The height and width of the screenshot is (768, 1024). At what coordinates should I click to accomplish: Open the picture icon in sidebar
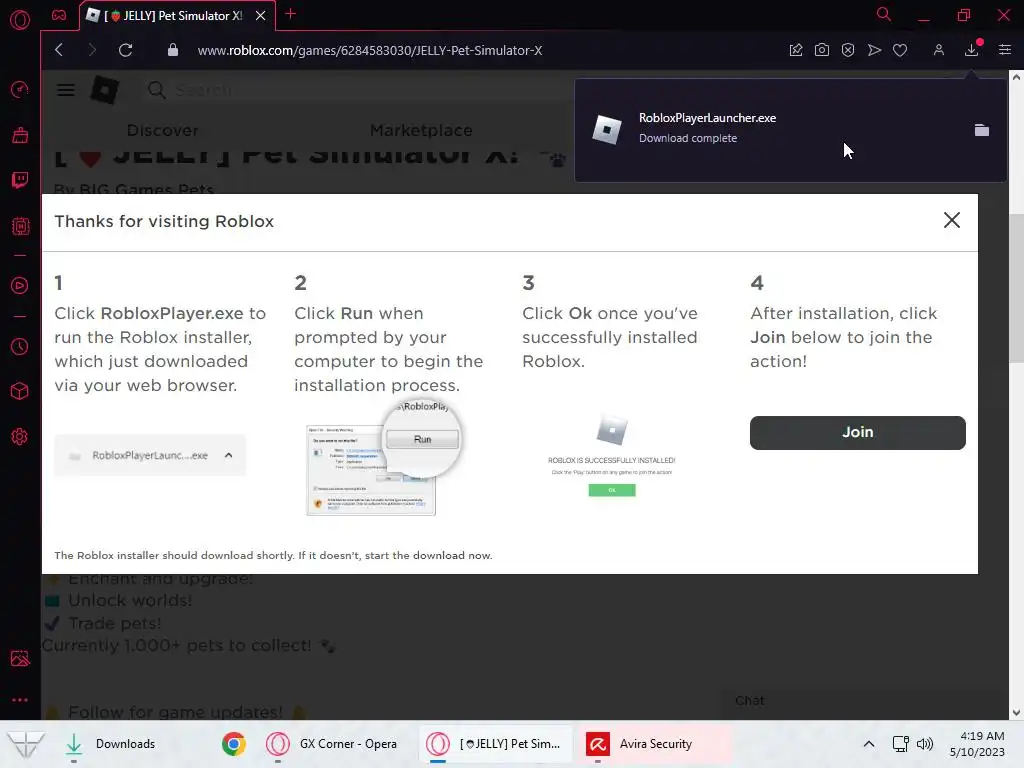tap(20, 658)
